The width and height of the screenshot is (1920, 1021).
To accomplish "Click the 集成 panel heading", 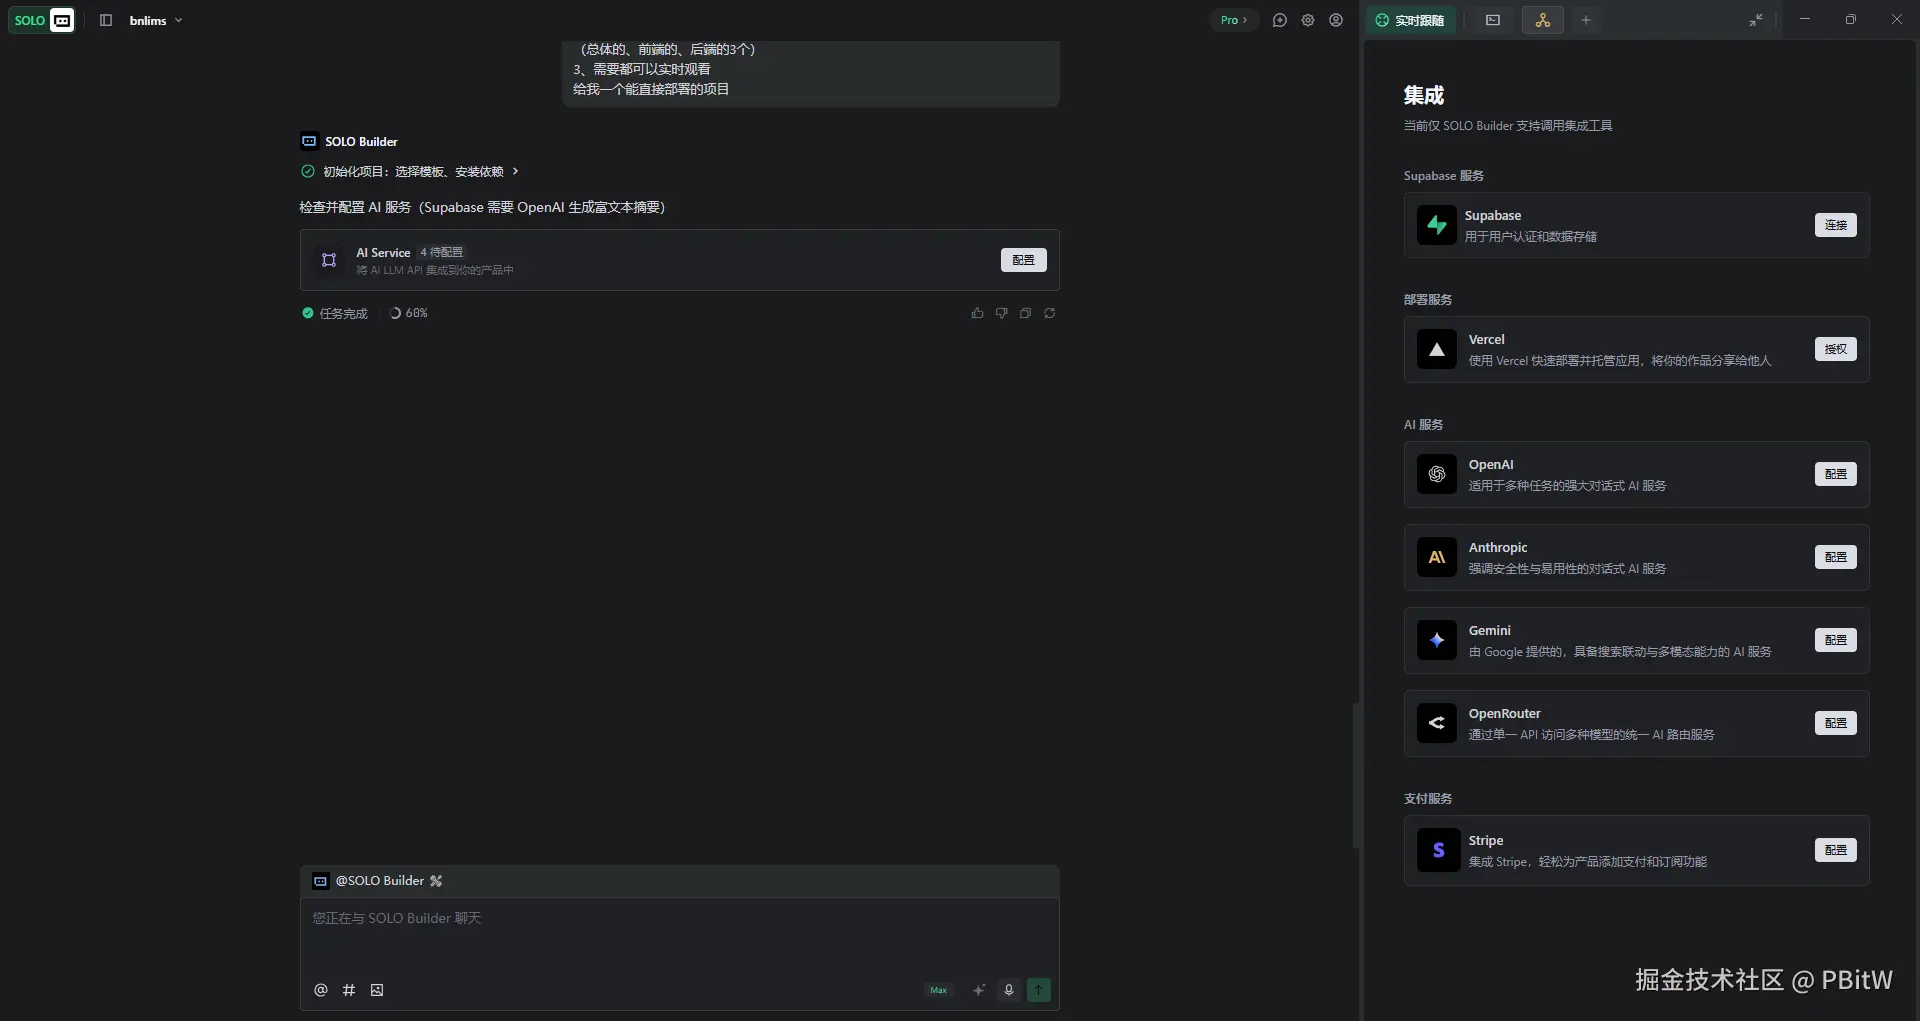I will (1424, 95).
